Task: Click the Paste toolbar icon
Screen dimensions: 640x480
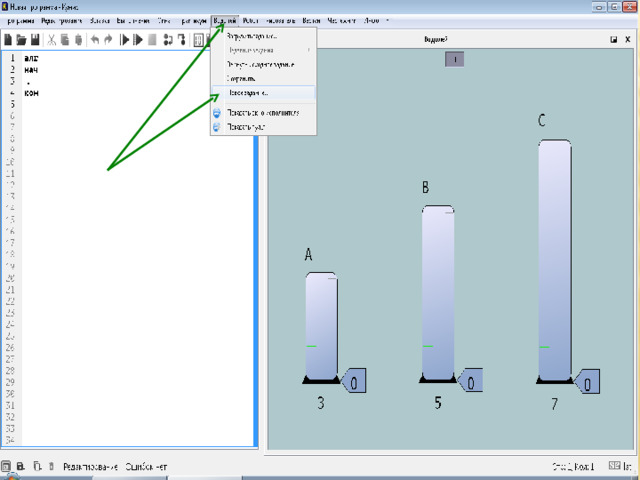Action: click(x=79, y=40)
